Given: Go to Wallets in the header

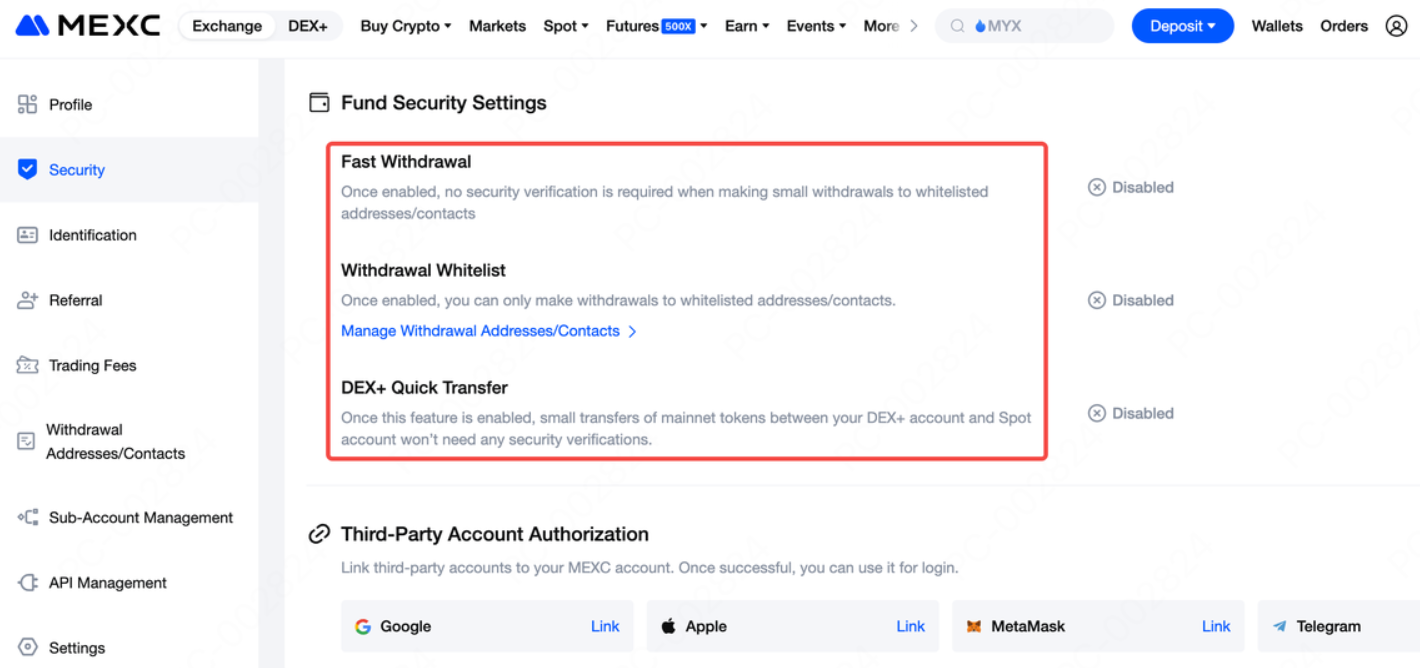Looking at the screenshot, I should tap(1277, 26).
